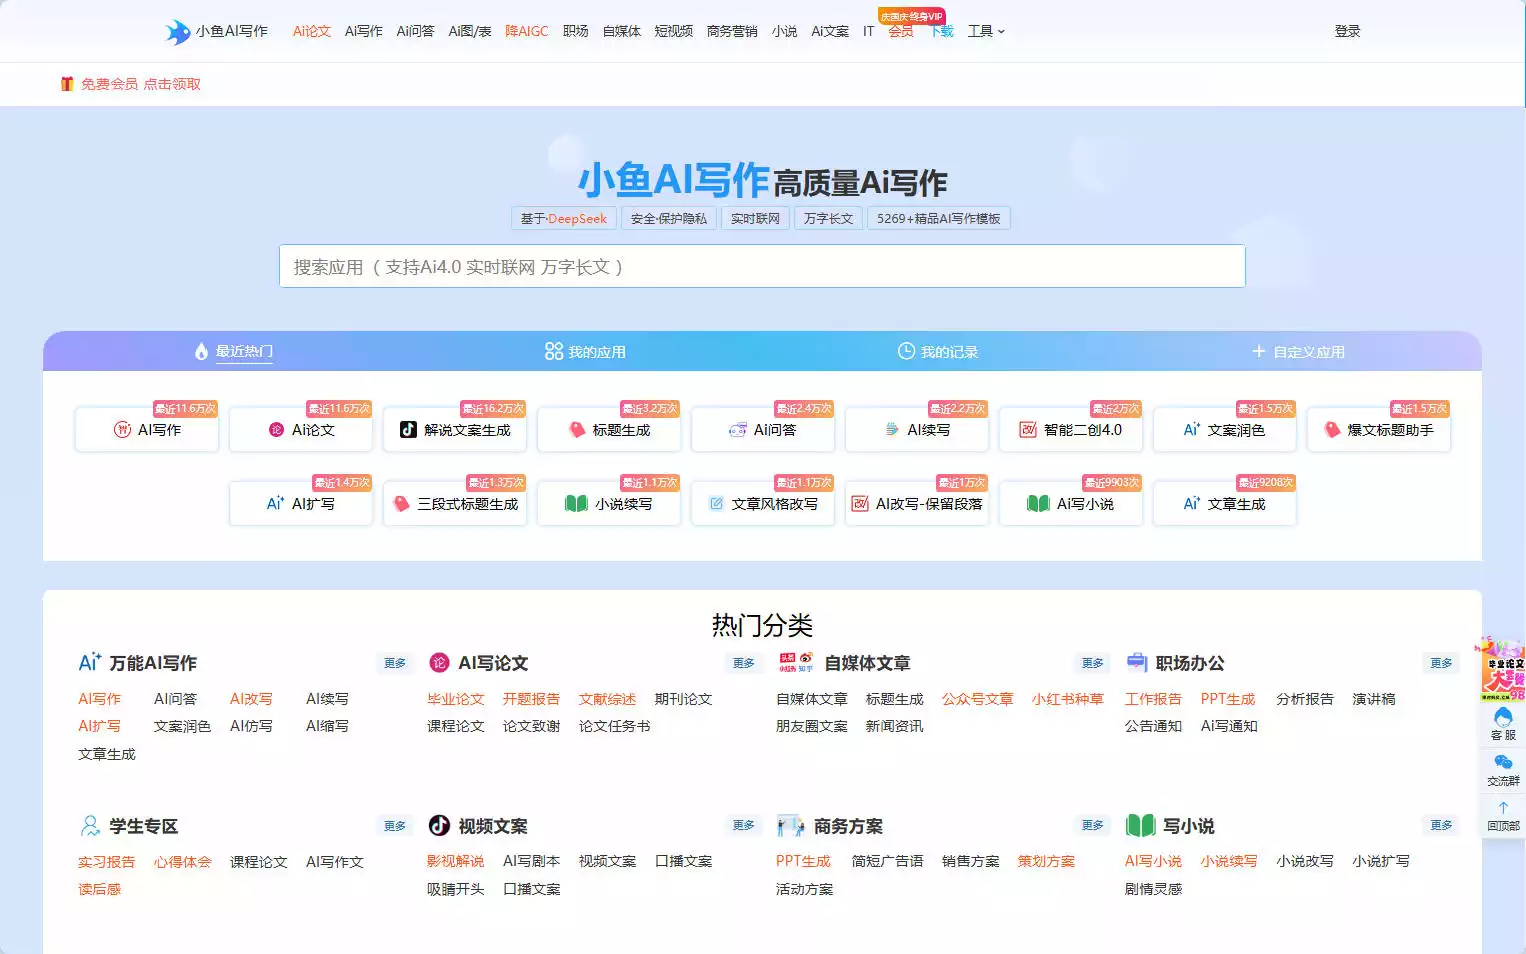1526x954 pixels.
Task: Open the AI续写 app
Action: click(x=917, y=429)
